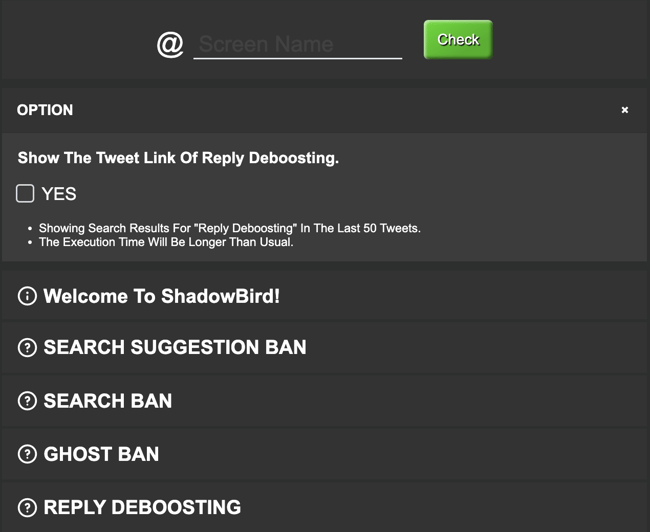Click the question icon next to GHOST BAN
Viewport: 650px width, 532px height.
point(27,454)
